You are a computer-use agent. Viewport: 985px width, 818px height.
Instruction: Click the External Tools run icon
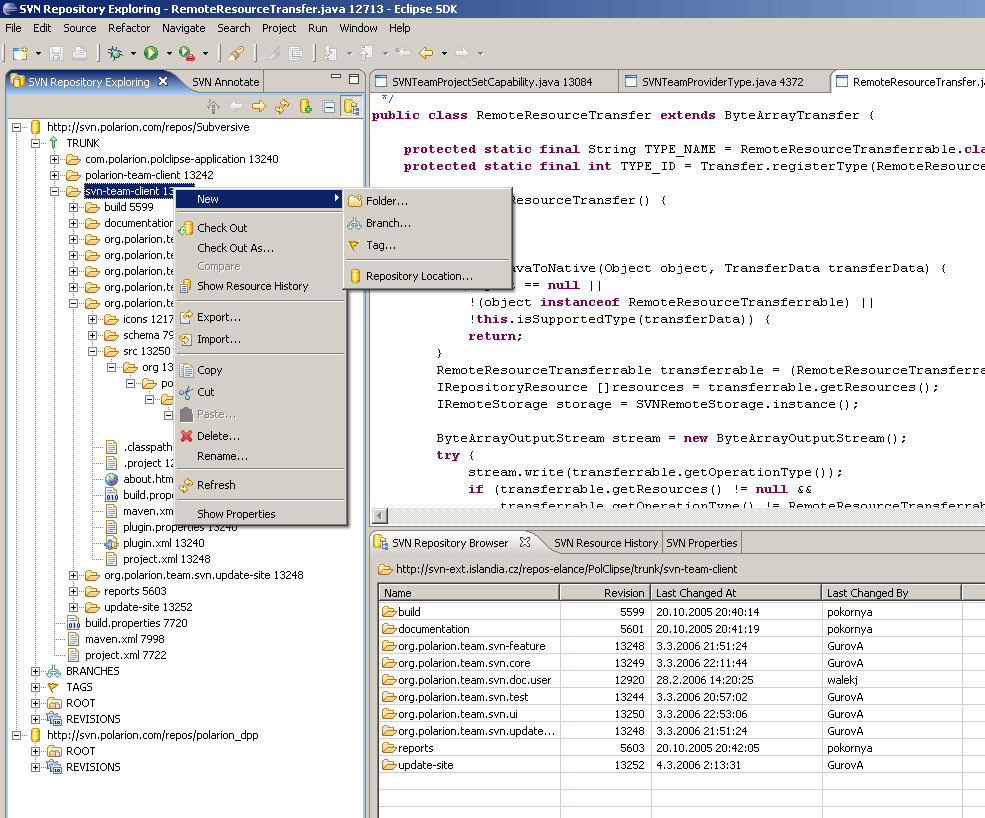(187, 53)
